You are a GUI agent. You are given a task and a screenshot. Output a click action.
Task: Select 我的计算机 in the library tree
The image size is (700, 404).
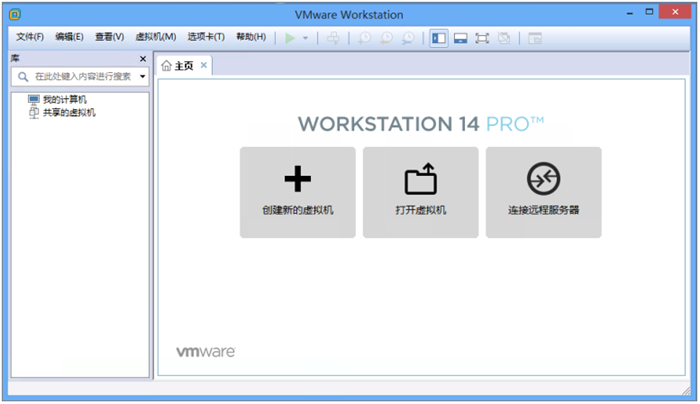pyautogui.click(x=57, y=100)
